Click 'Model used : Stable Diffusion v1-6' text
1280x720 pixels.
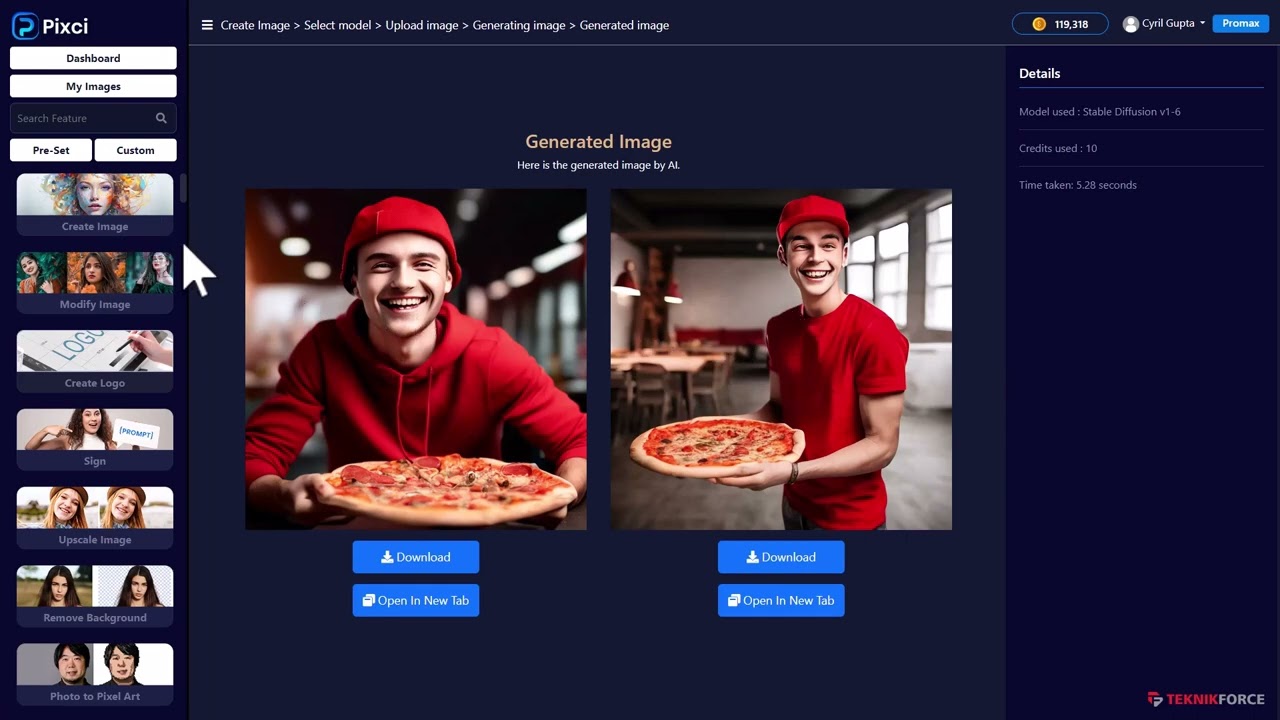point(1100,112)
